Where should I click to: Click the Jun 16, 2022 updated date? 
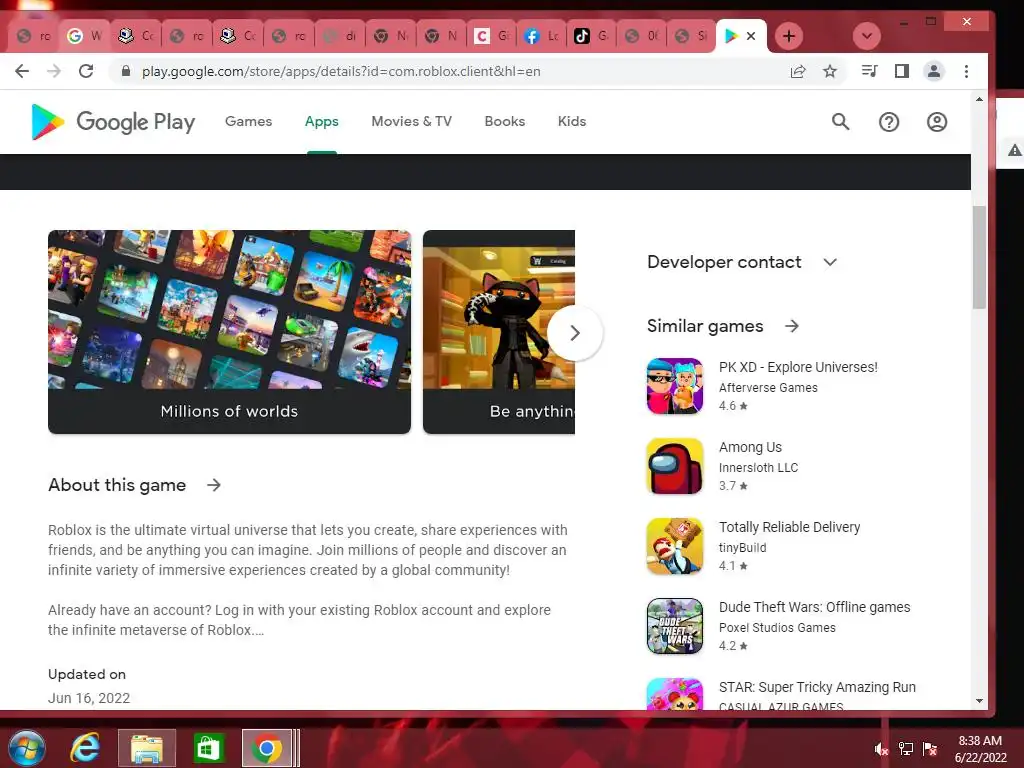tap(89, 698)
